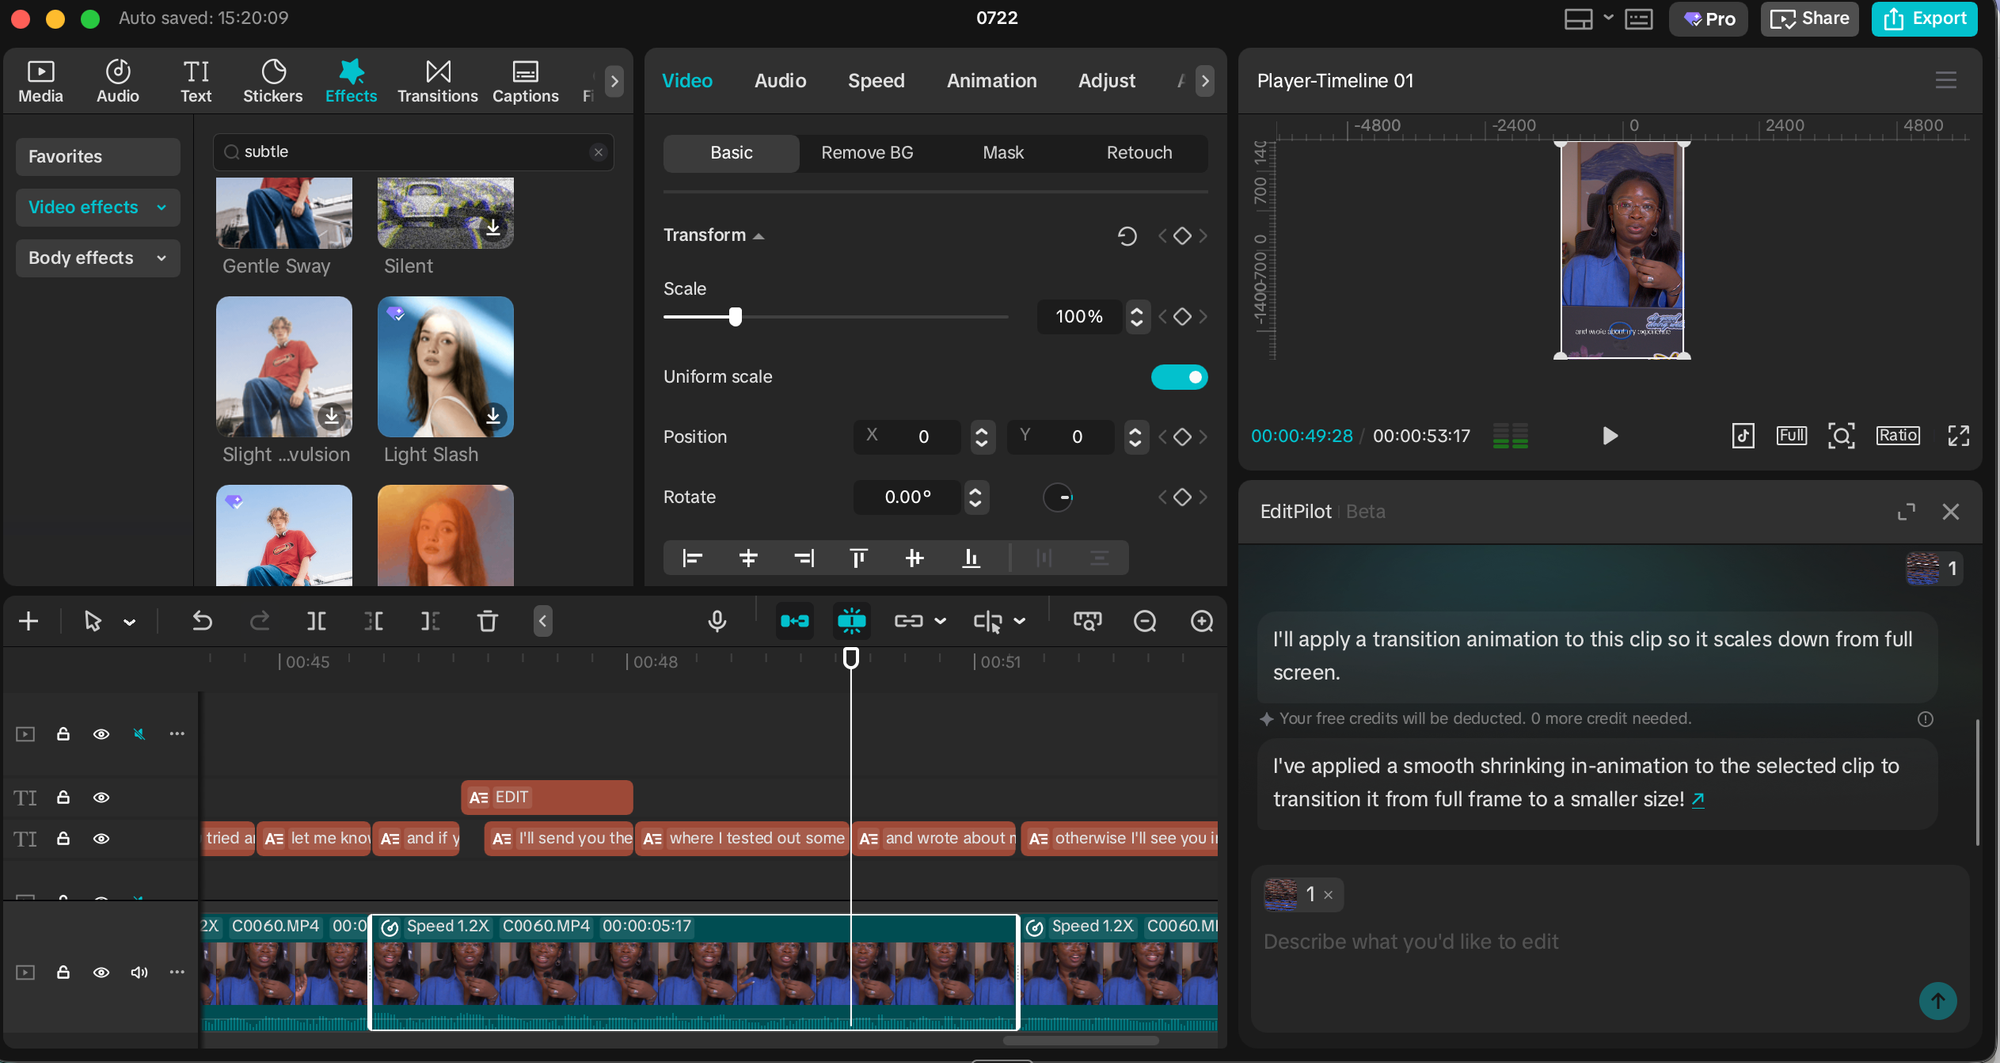Show more tabs in the inspector
Viewport: 2000px width, 1063px height.
[x=1205, y=81]
